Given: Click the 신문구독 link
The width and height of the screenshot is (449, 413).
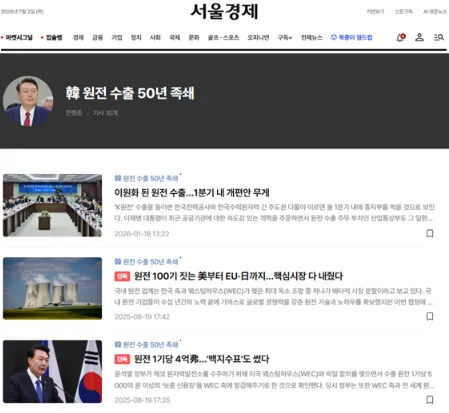Looking at the screenshot, I should [x=404, y=12].
